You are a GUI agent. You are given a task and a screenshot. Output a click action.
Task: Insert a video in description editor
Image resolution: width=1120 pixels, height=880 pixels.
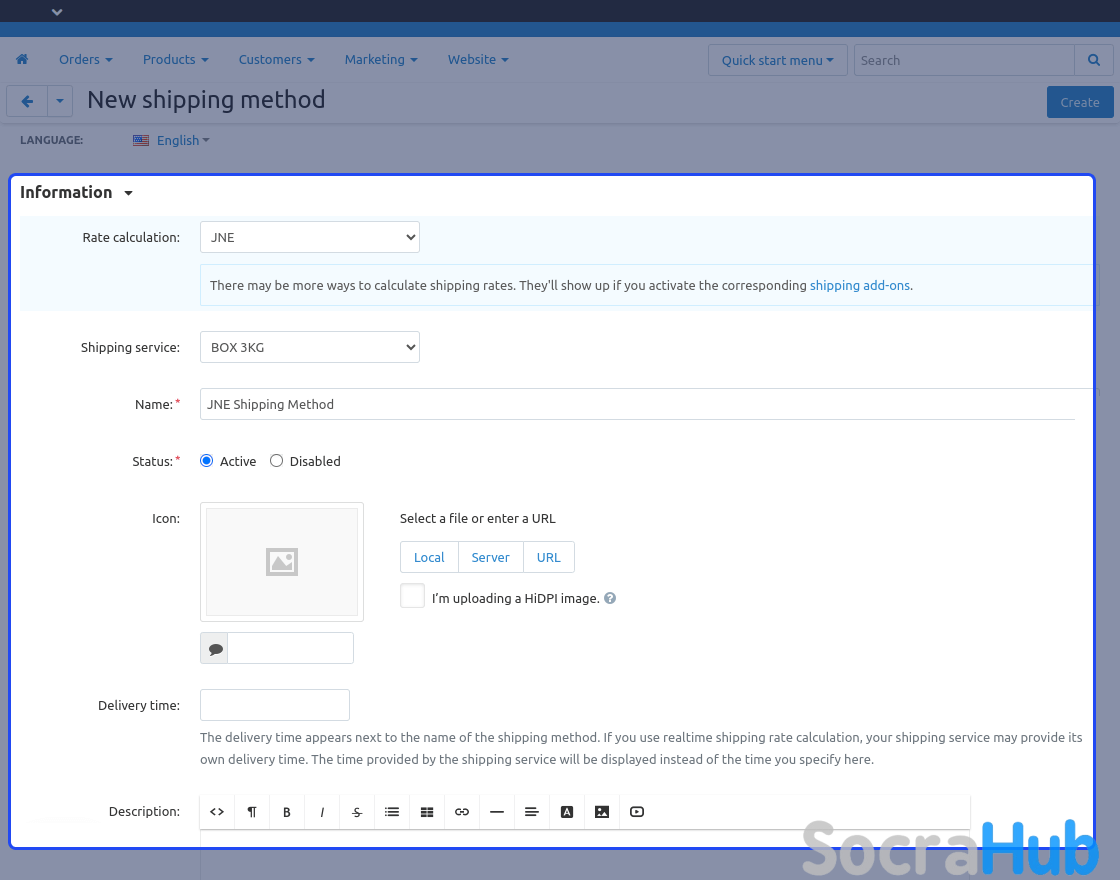(637, 812)
